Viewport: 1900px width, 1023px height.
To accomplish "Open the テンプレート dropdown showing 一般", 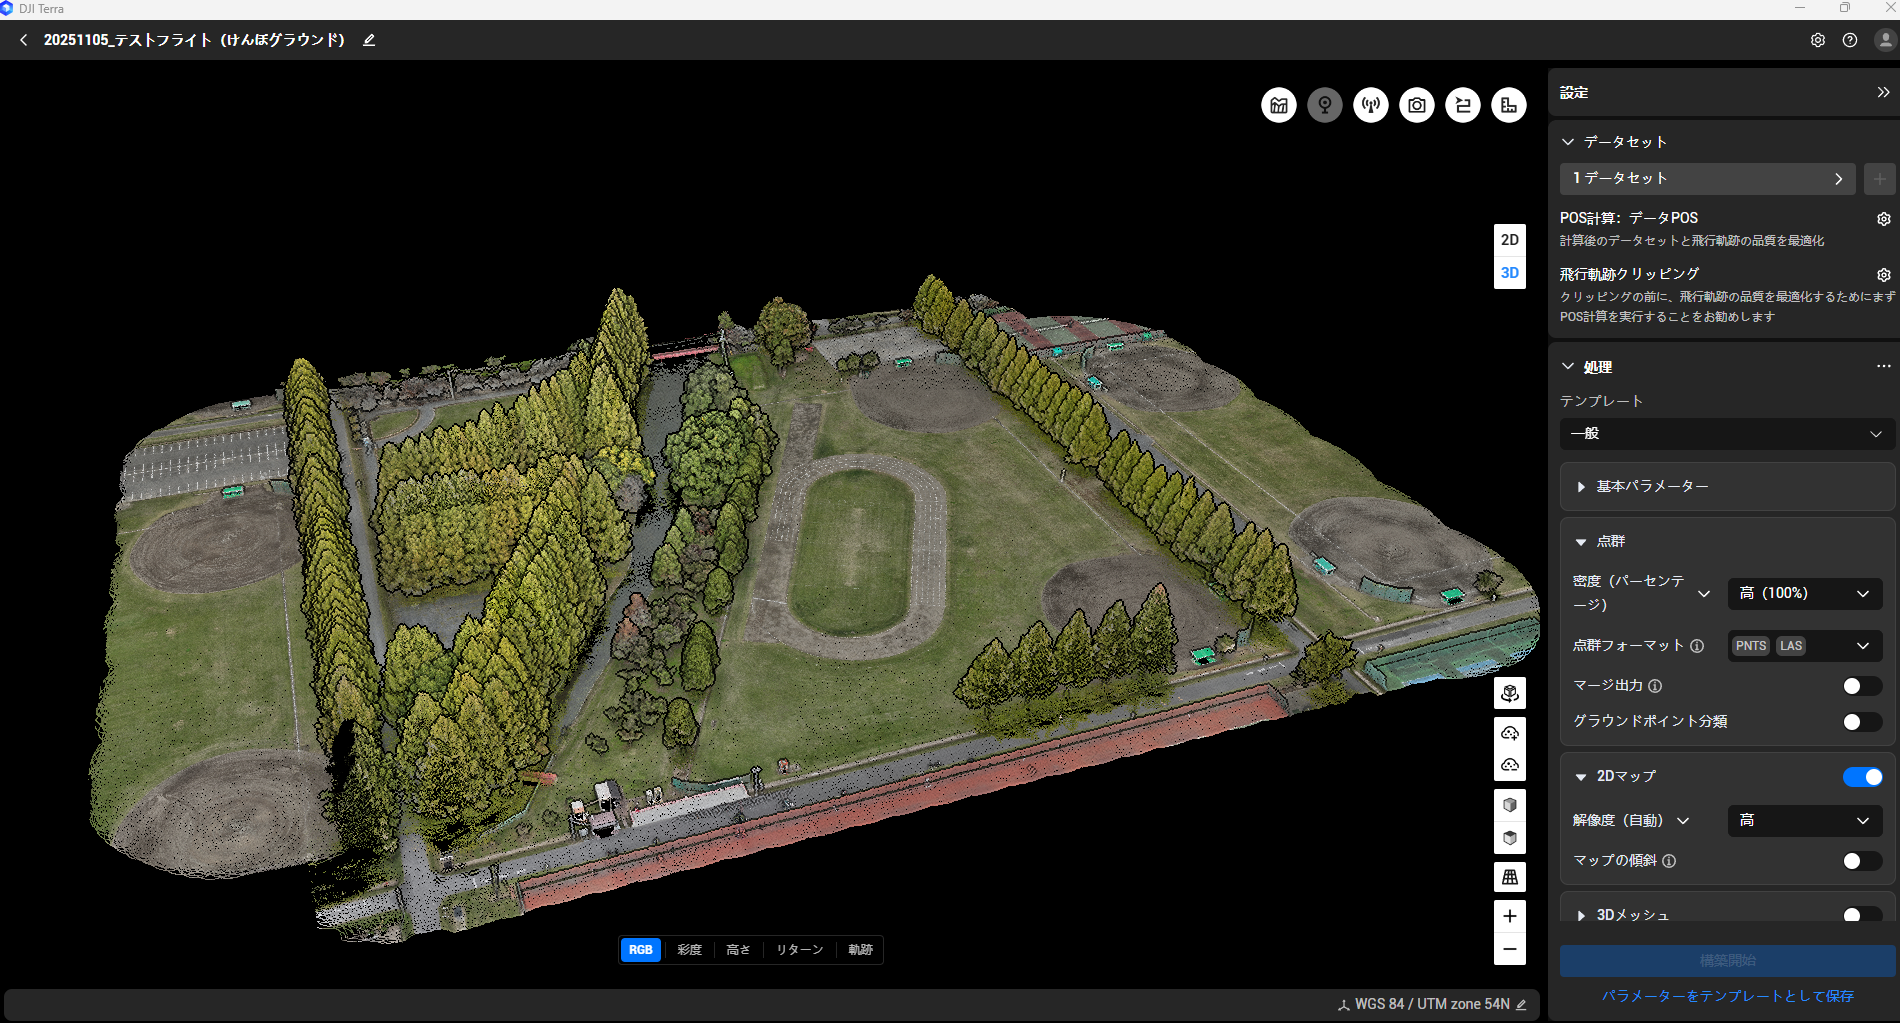I will click(1726, 434).
